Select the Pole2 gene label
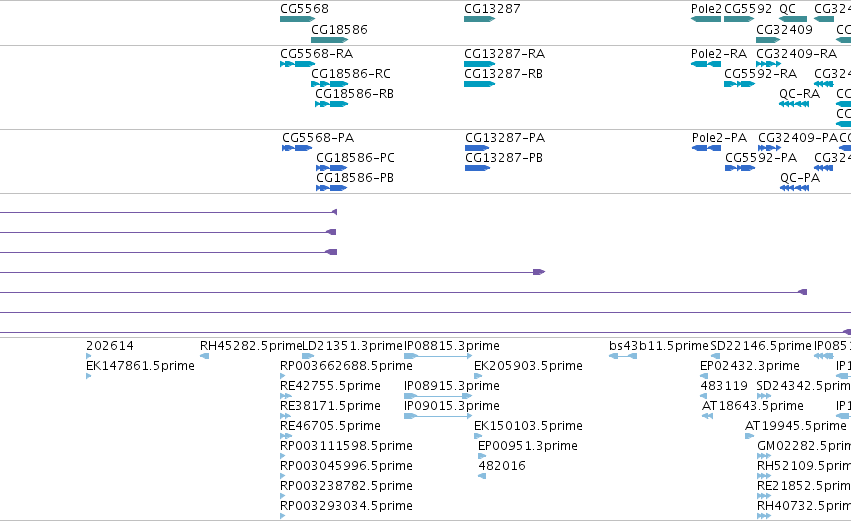 pyautogui.click(x=706, y=9)
